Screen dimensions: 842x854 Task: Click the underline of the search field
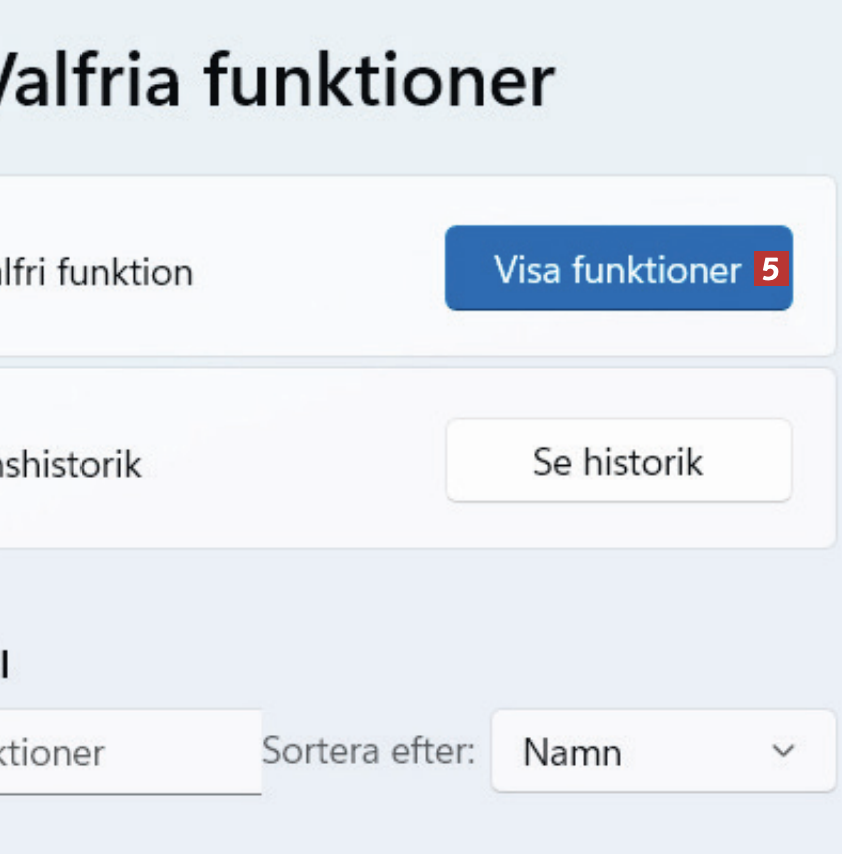[x=130, y=794]
